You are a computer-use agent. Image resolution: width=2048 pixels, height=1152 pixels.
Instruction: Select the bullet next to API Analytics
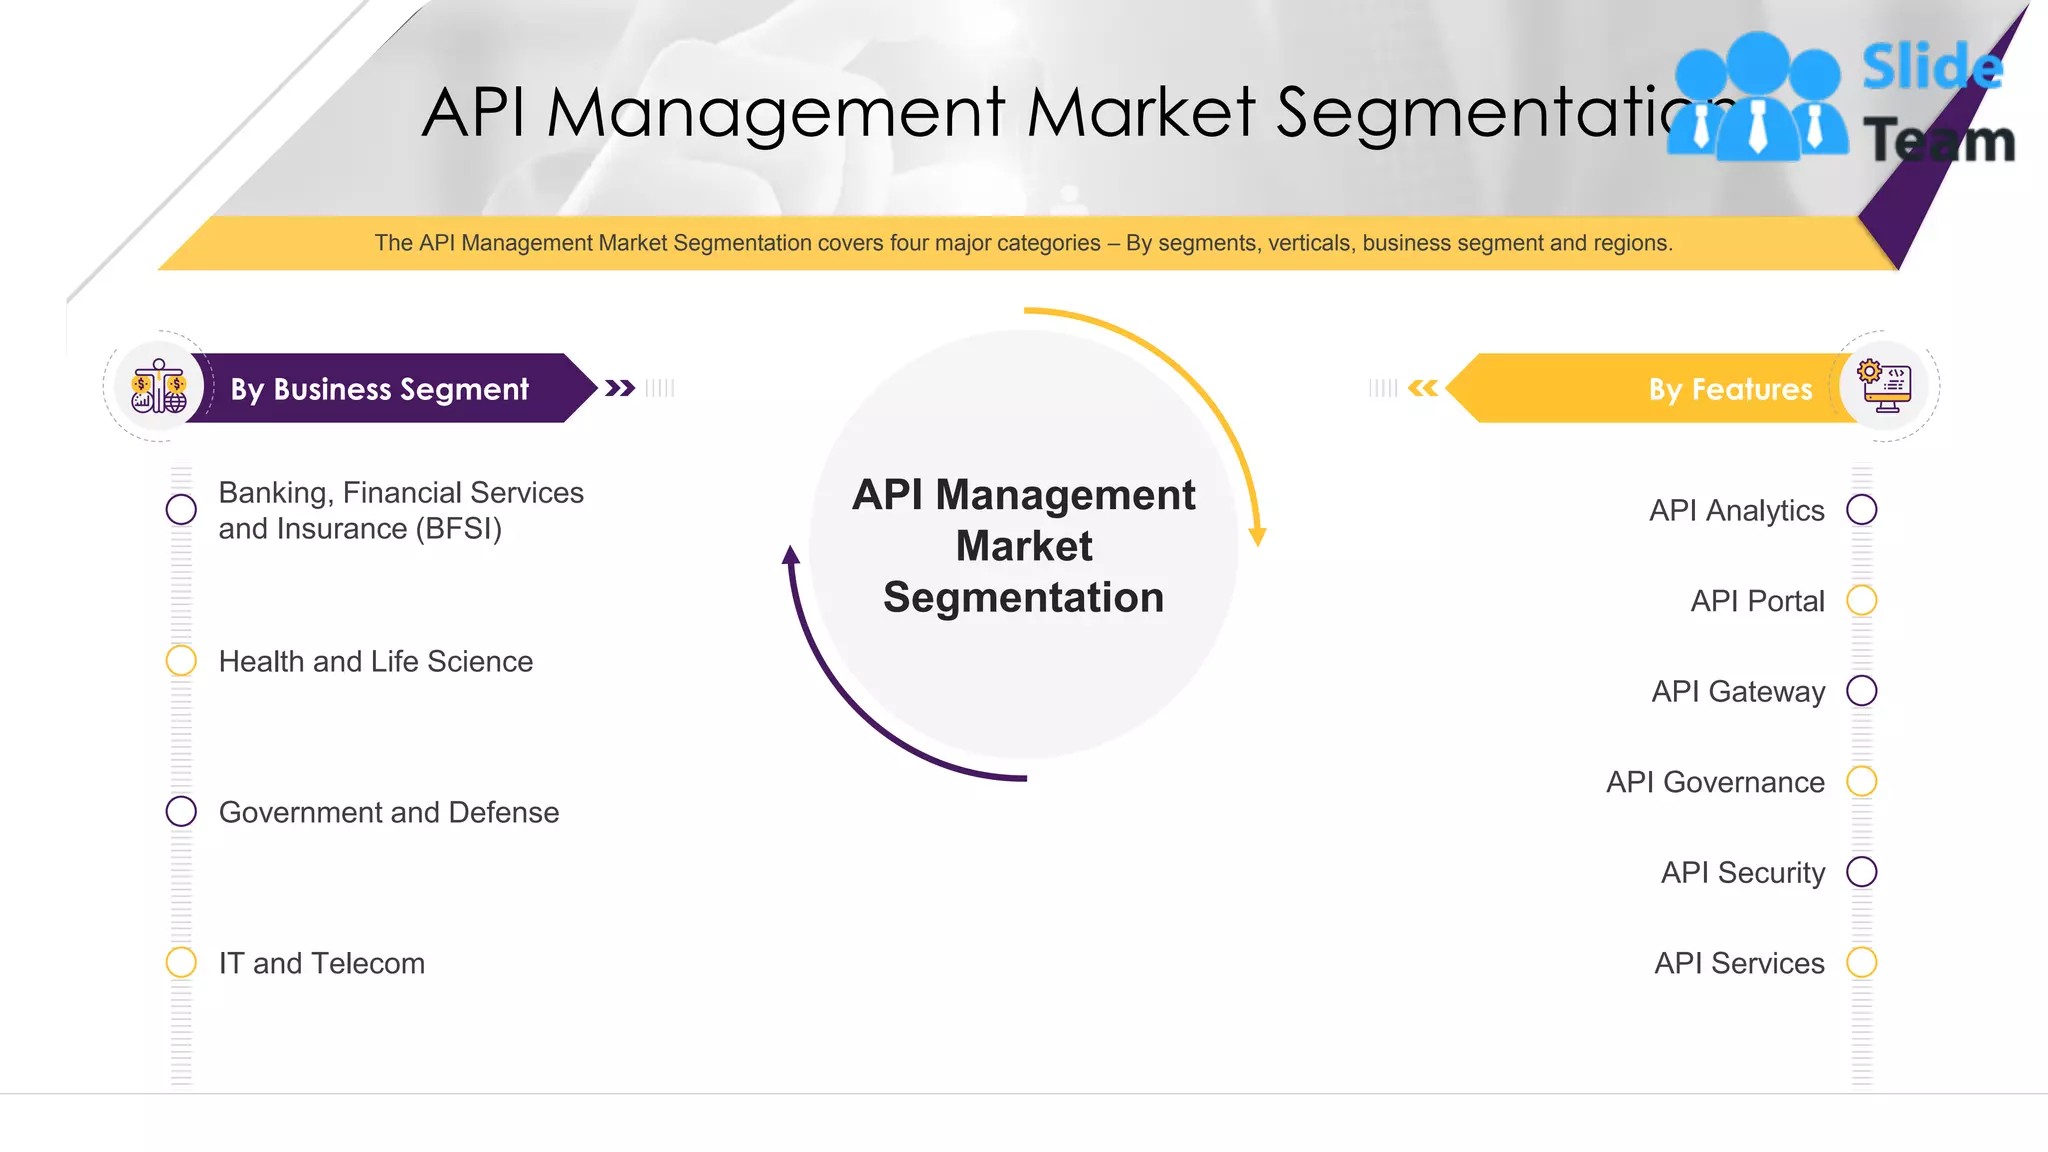click(1861, 510)
